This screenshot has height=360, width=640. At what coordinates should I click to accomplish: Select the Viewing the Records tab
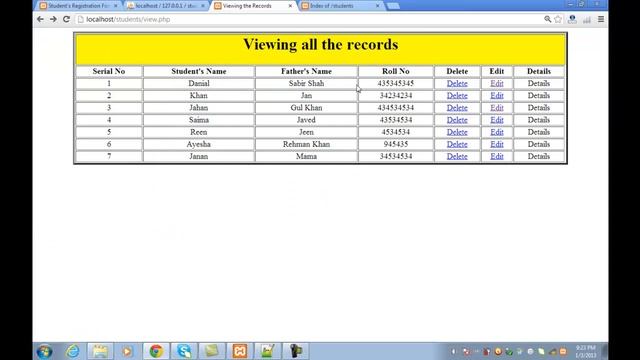253,6
